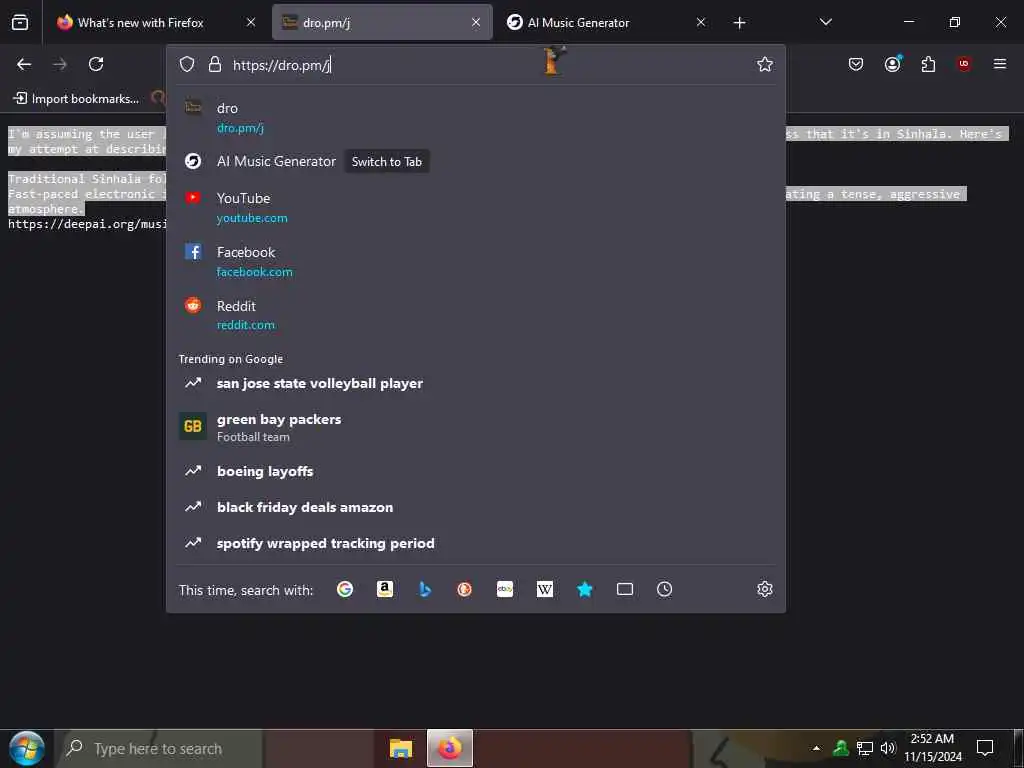Open File Explorer from taskbar
This screenshot has width=1024, height=768.
pos(401,748)
